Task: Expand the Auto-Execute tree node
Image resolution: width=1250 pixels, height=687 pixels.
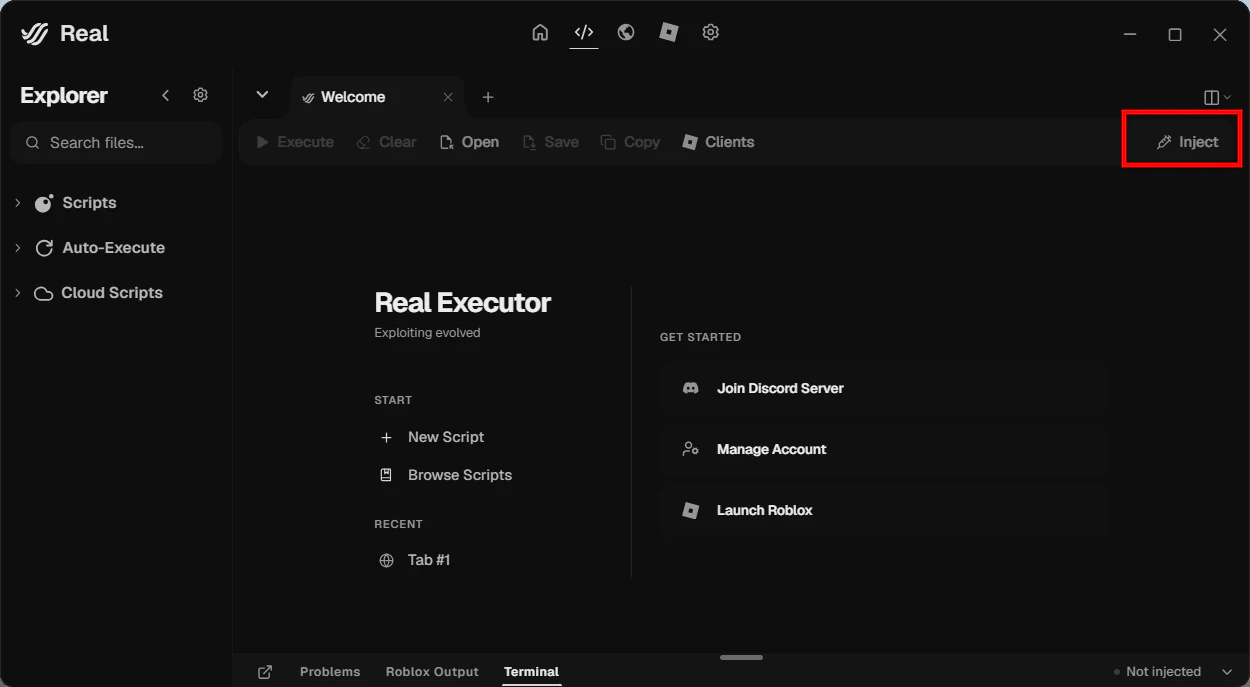Action: point(17,248)
